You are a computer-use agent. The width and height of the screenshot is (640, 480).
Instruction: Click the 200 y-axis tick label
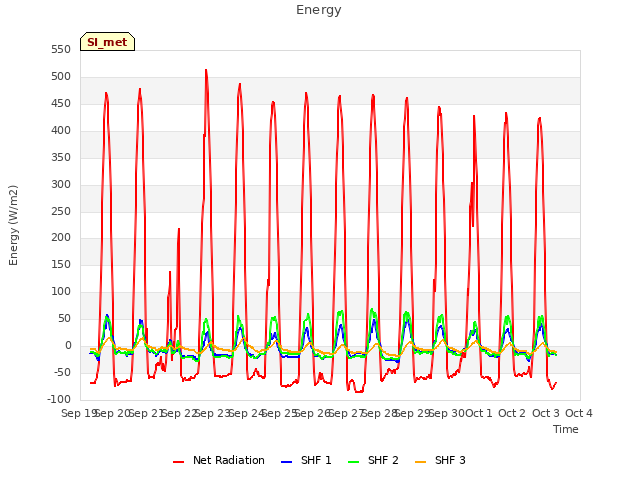tap(61, 238)
